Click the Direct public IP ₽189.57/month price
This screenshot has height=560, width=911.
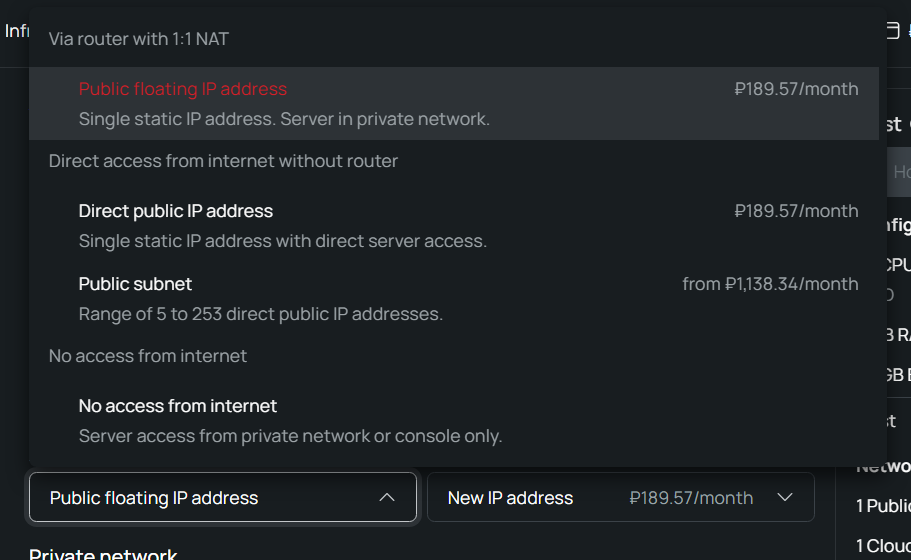point(796,211)
